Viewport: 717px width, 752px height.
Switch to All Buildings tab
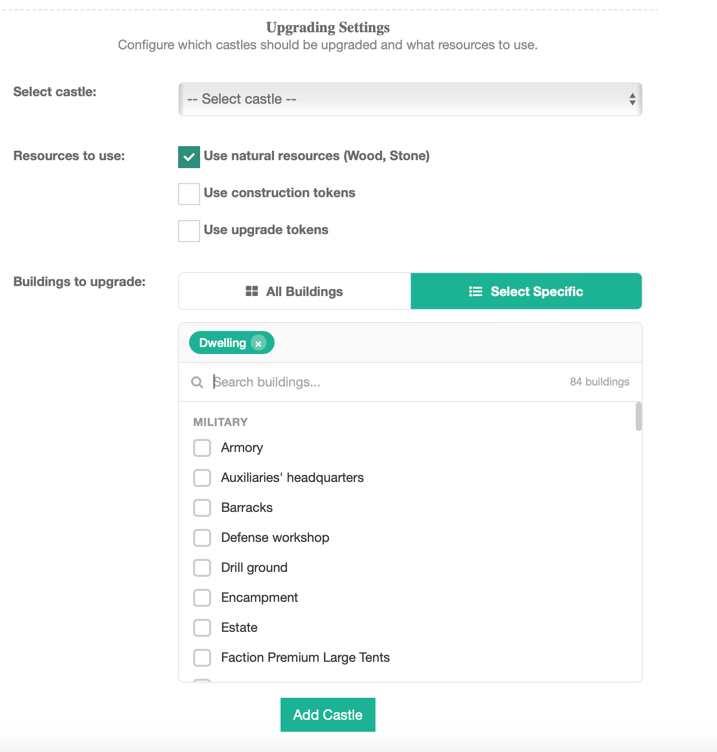(295, 291)
